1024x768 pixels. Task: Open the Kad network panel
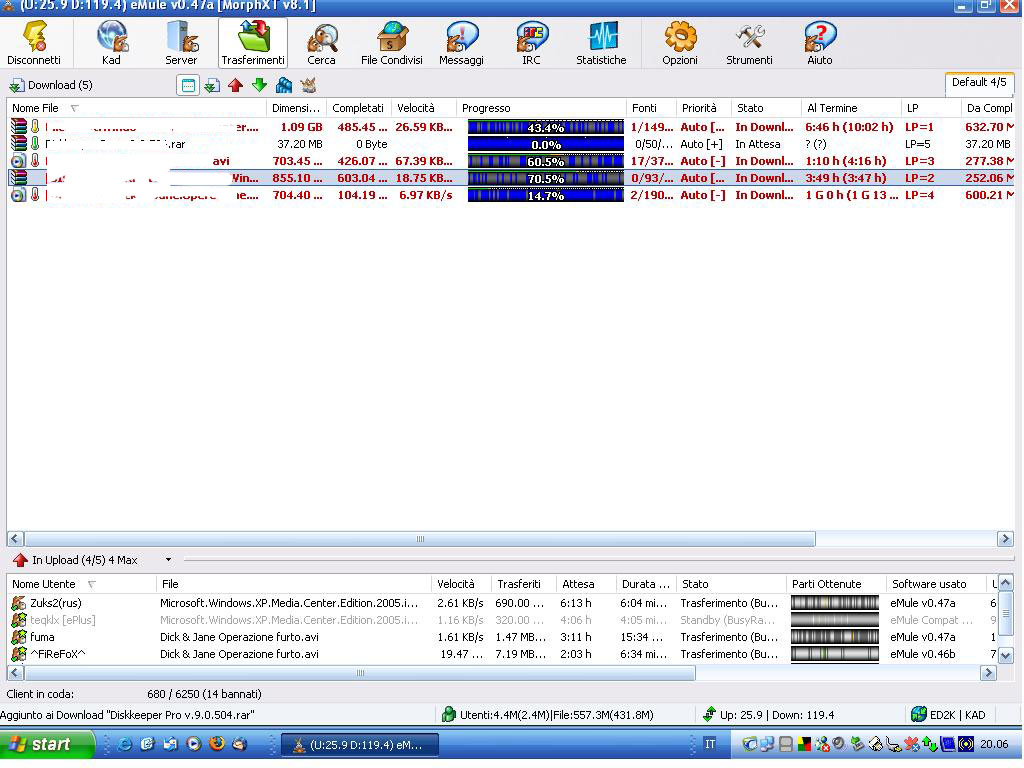pos(112,43)
